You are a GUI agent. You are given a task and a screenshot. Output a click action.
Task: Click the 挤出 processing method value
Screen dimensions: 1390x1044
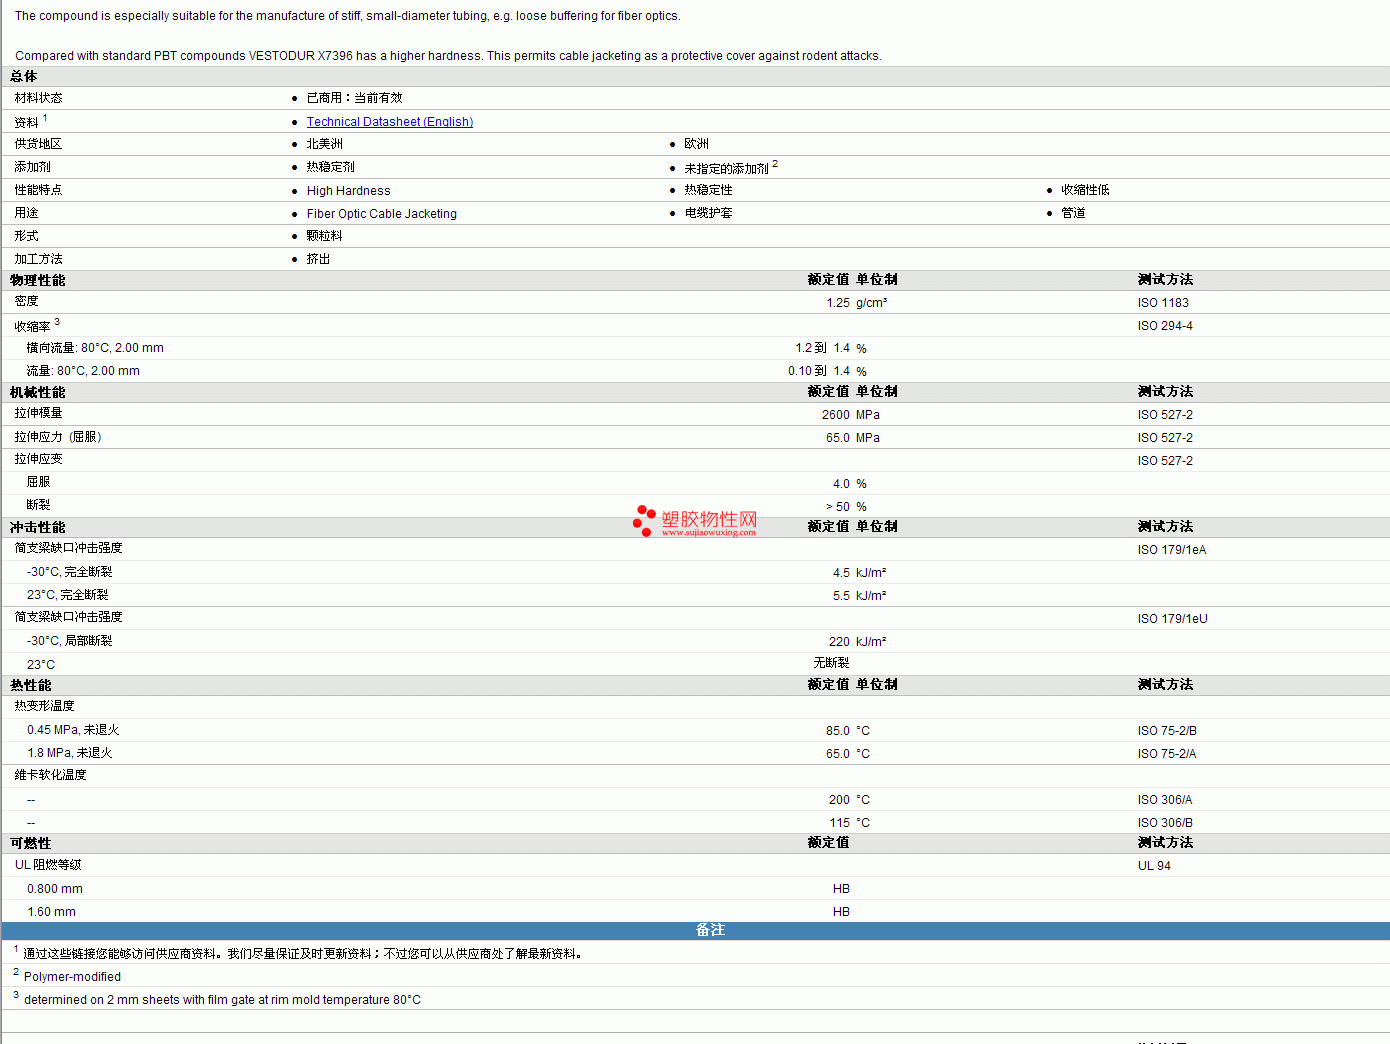(x=319, y=259)
